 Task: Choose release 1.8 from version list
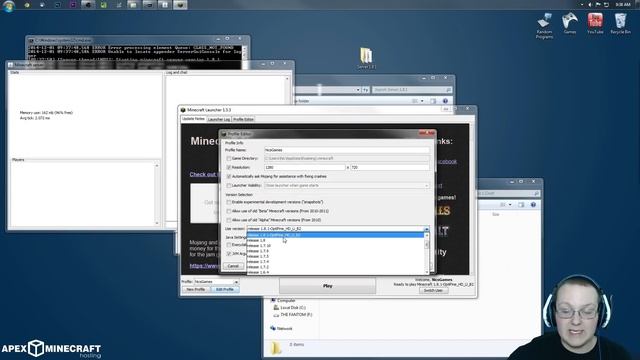(x=335, y=240)
